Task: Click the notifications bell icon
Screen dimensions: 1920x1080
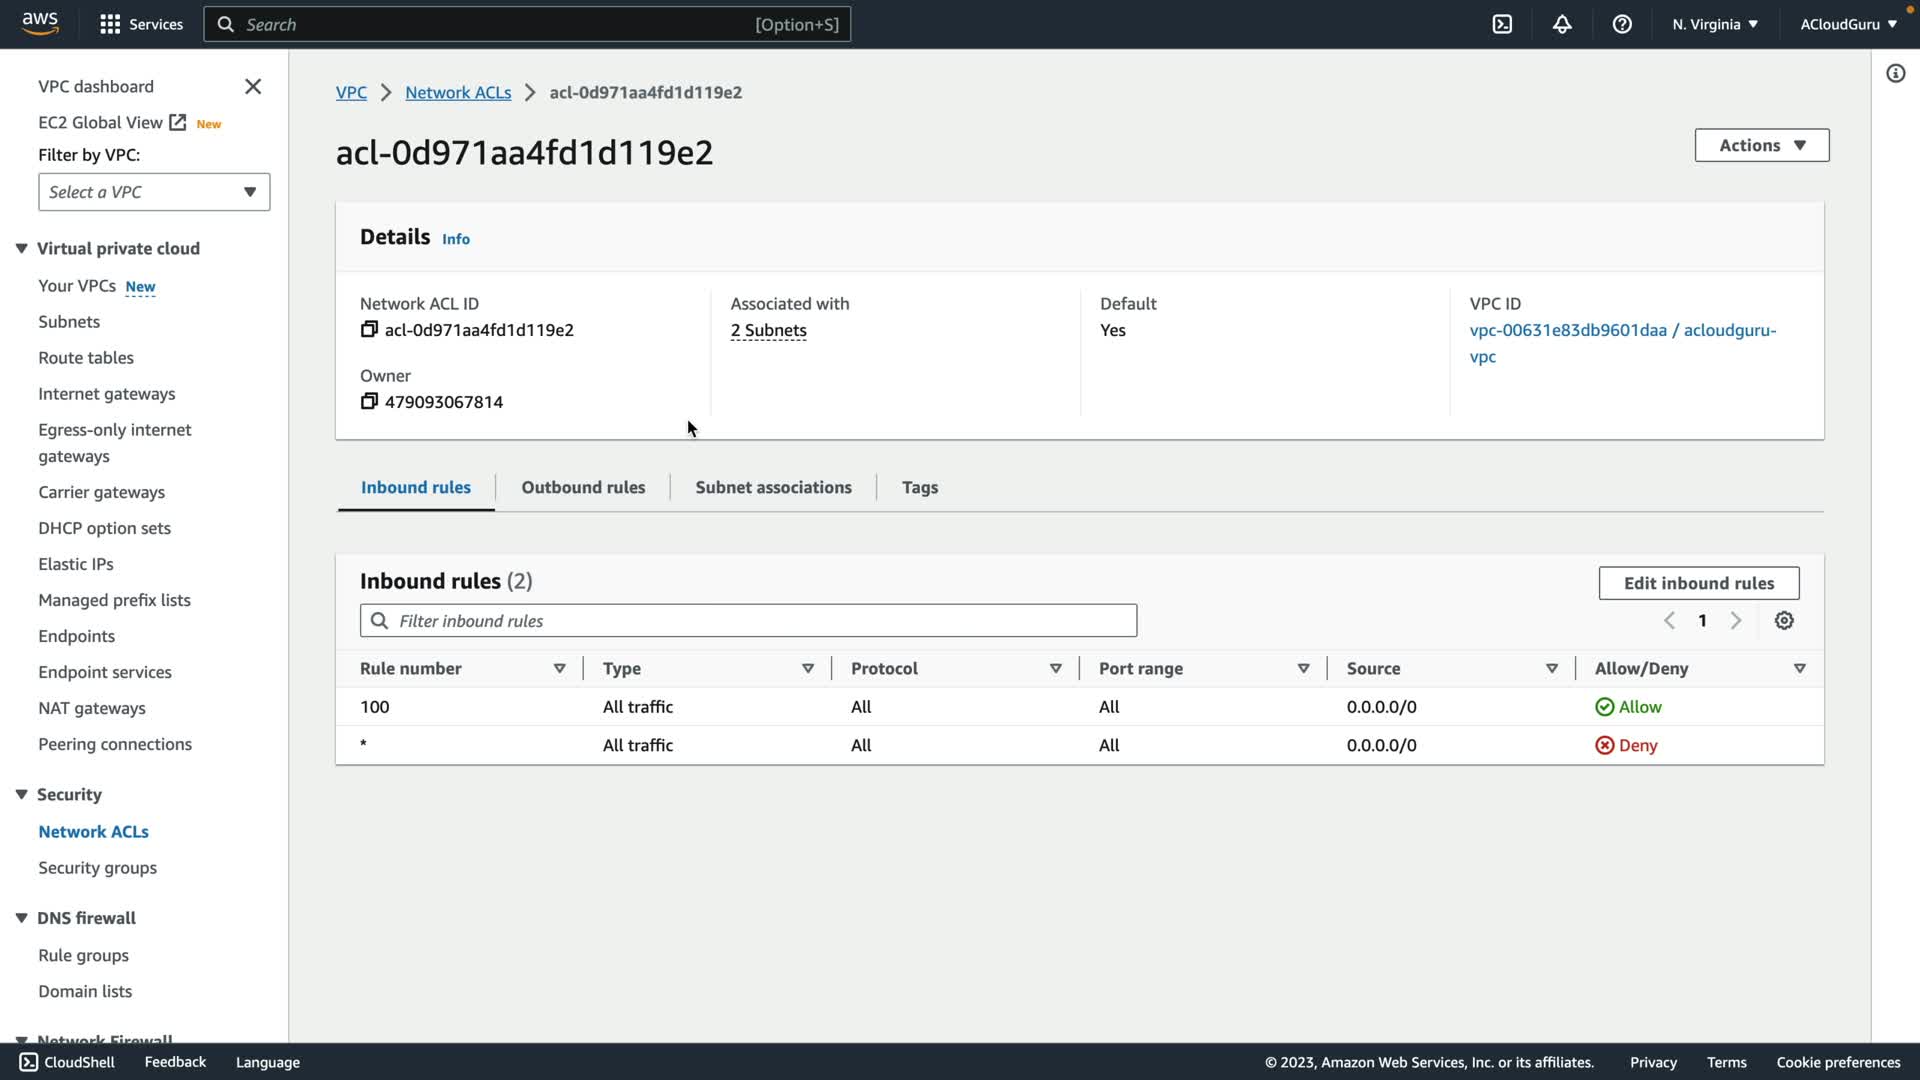Action: pyautogui.click(x=1562, y=24)
